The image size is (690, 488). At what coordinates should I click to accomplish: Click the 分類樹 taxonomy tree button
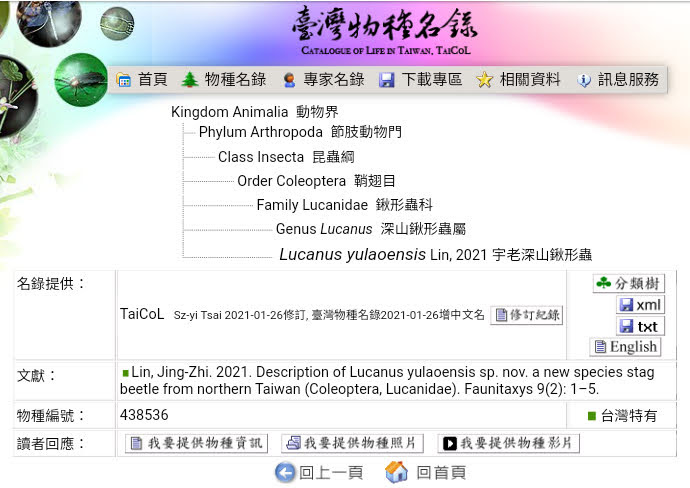tap(628, 284)
